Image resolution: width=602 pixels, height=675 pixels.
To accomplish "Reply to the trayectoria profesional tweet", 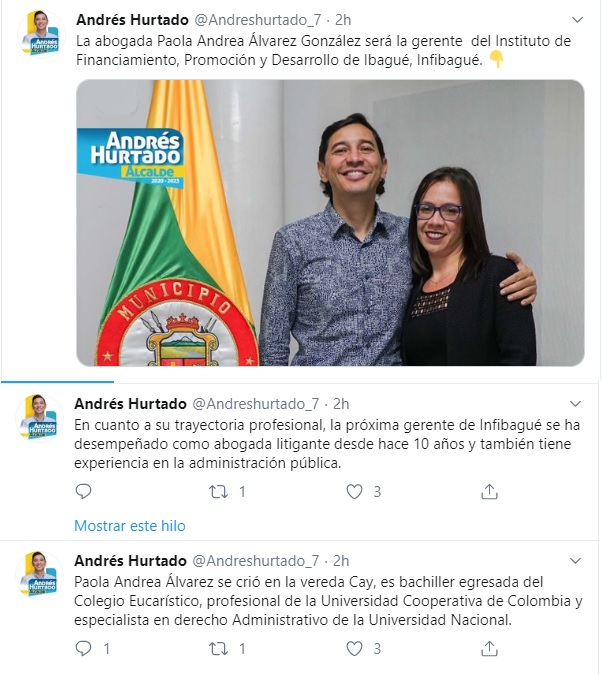I will point(83,491).
